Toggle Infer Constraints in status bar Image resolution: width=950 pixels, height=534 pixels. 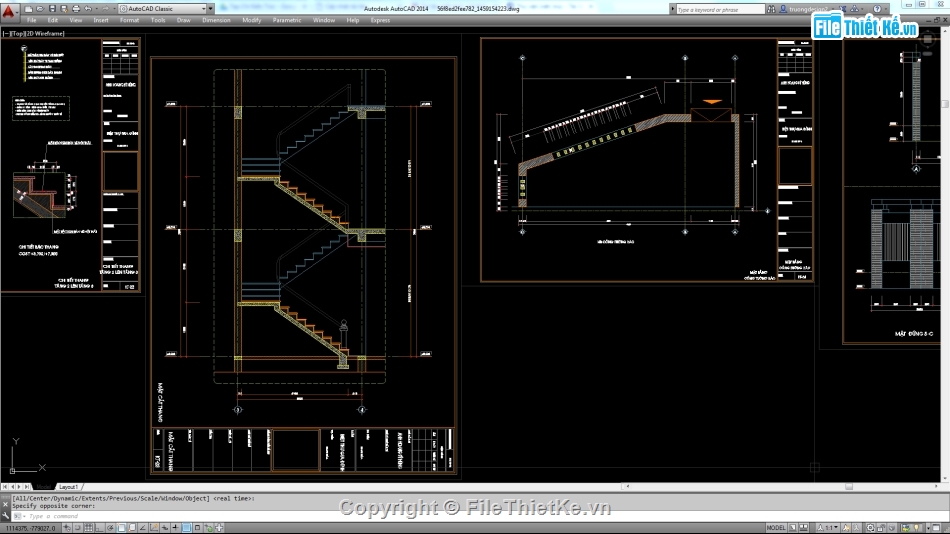pos(67,528)
